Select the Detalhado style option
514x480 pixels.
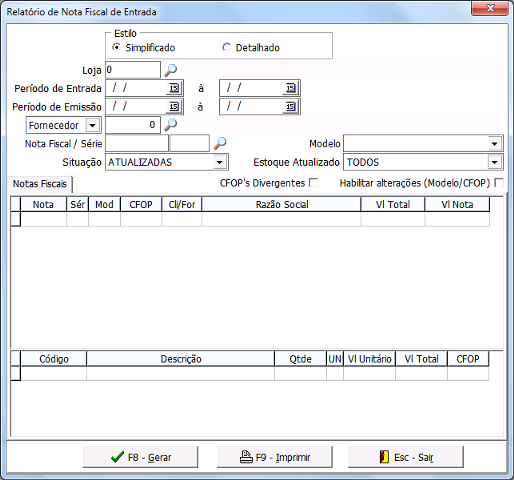coord(226,47)
